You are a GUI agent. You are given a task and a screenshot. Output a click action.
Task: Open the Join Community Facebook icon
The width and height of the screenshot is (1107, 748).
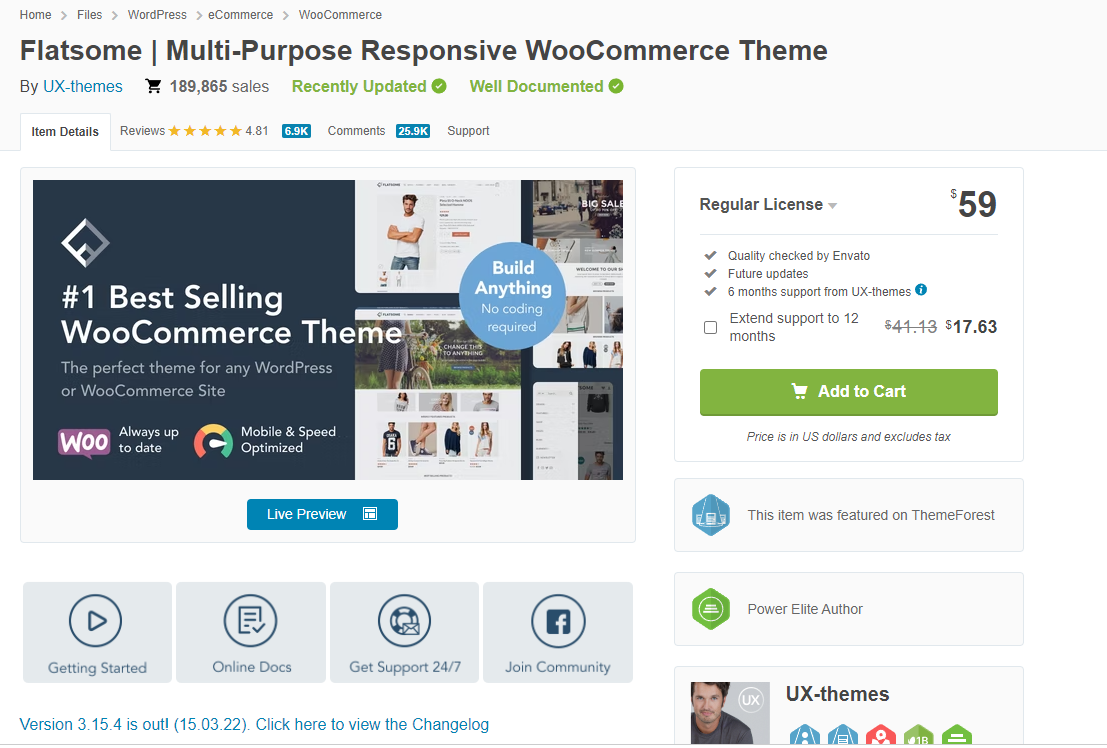point(558,621)
